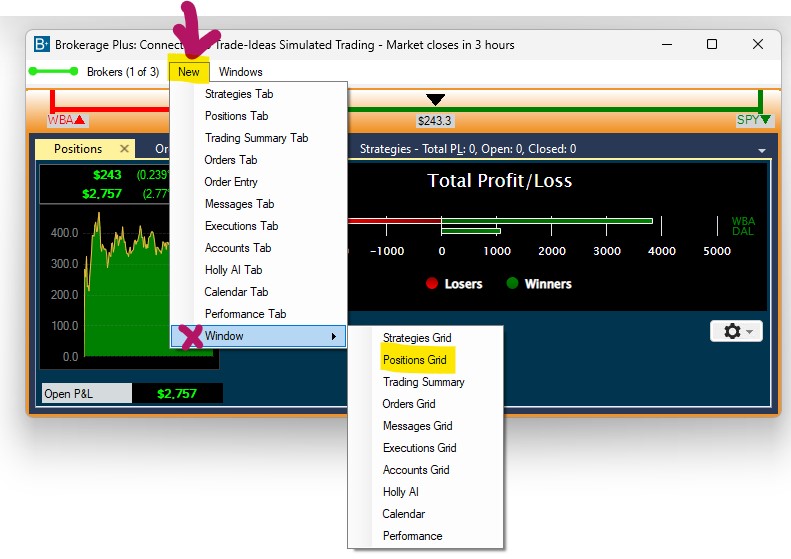Expand the Window submenu arrow

coord(334,336)
